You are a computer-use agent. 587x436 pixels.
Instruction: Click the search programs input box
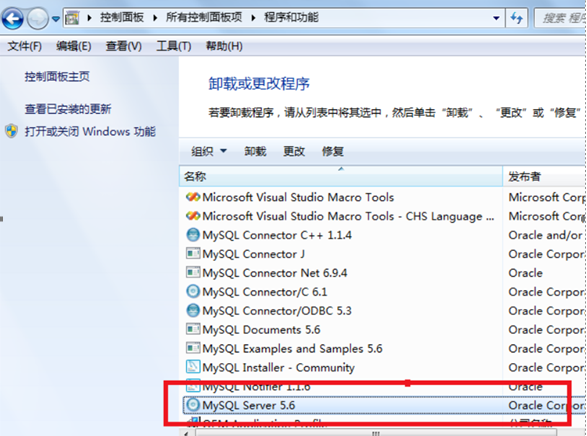[560, 18]
